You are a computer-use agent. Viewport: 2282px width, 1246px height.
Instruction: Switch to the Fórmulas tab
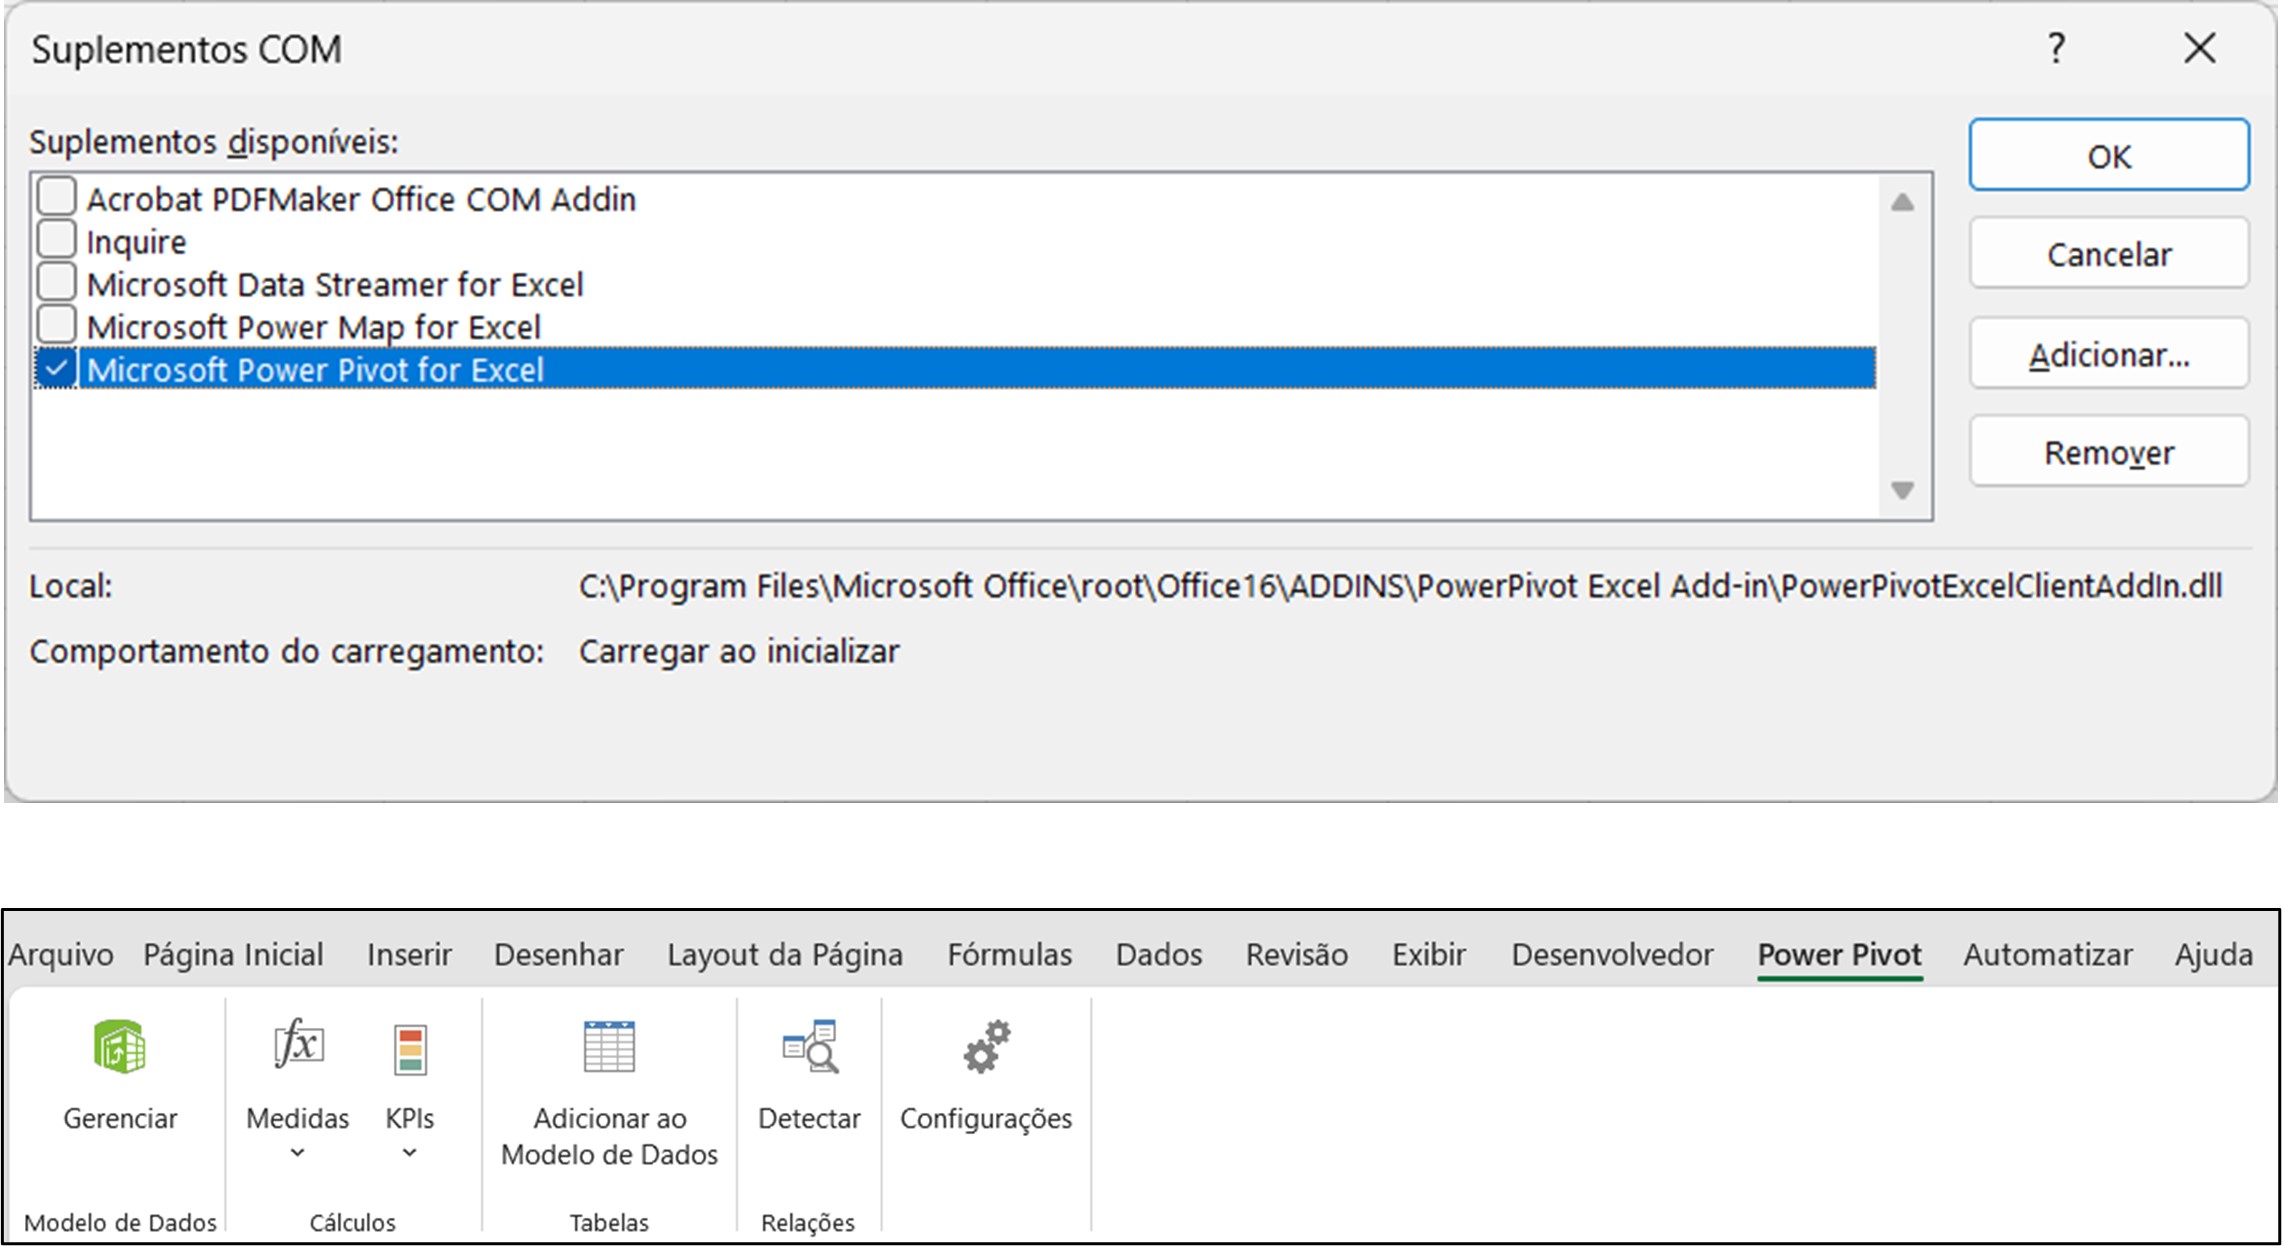click(1010, 955)
